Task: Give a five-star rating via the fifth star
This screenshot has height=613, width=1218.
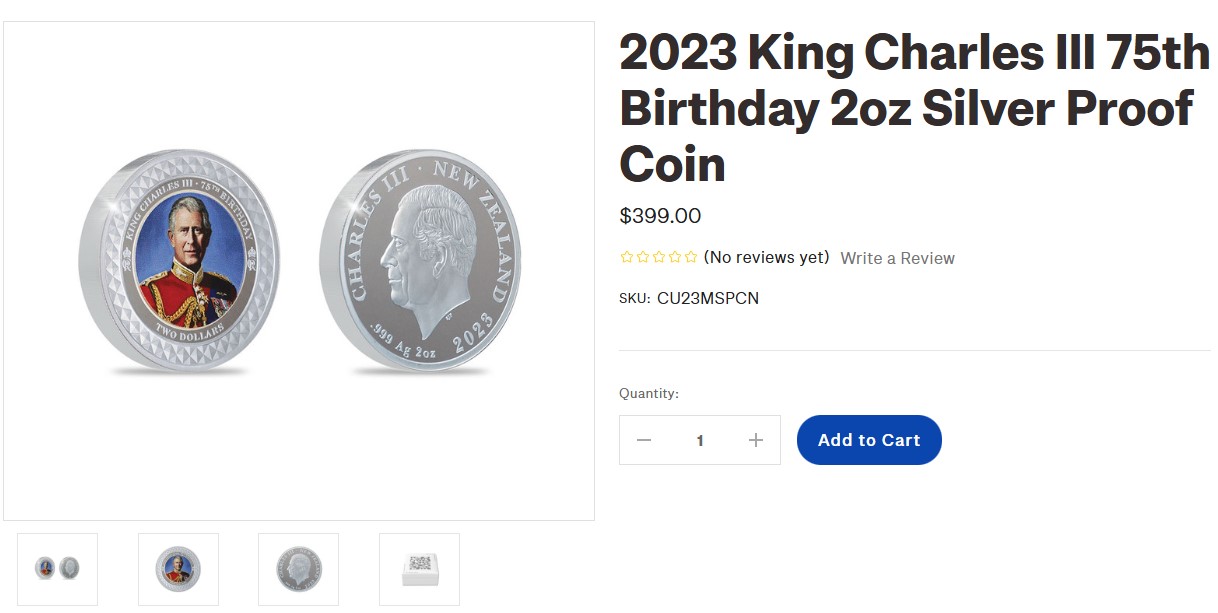Action: (691, 258)
